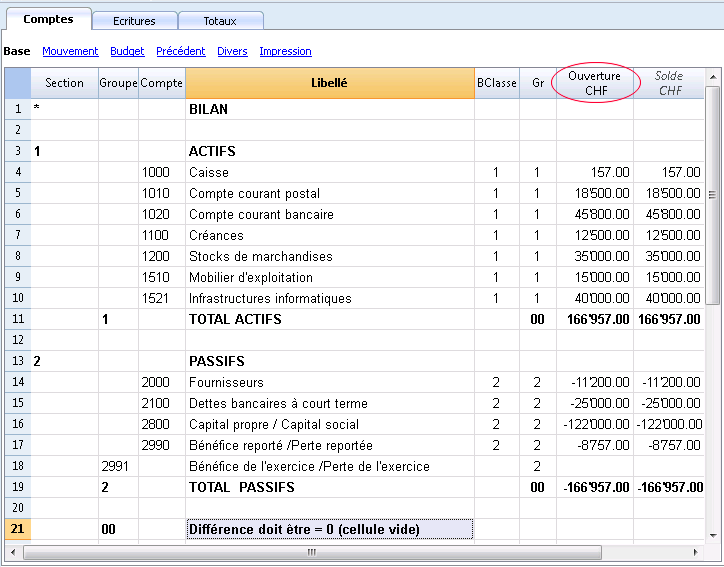The width and height of the screenshot is (724, 567).
Task: Click the Section column header
Action: tap(65, 83)
